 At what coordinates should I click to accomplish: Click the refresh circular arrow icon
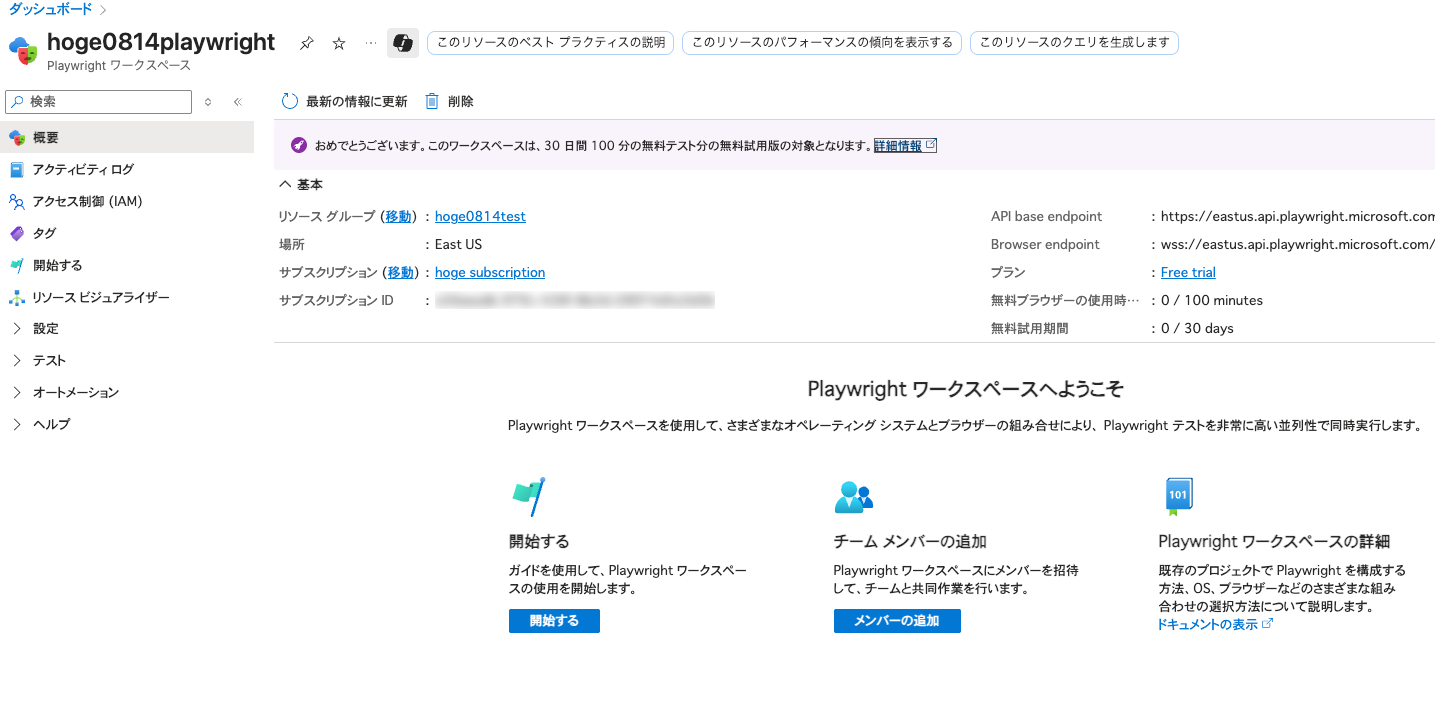290,101
